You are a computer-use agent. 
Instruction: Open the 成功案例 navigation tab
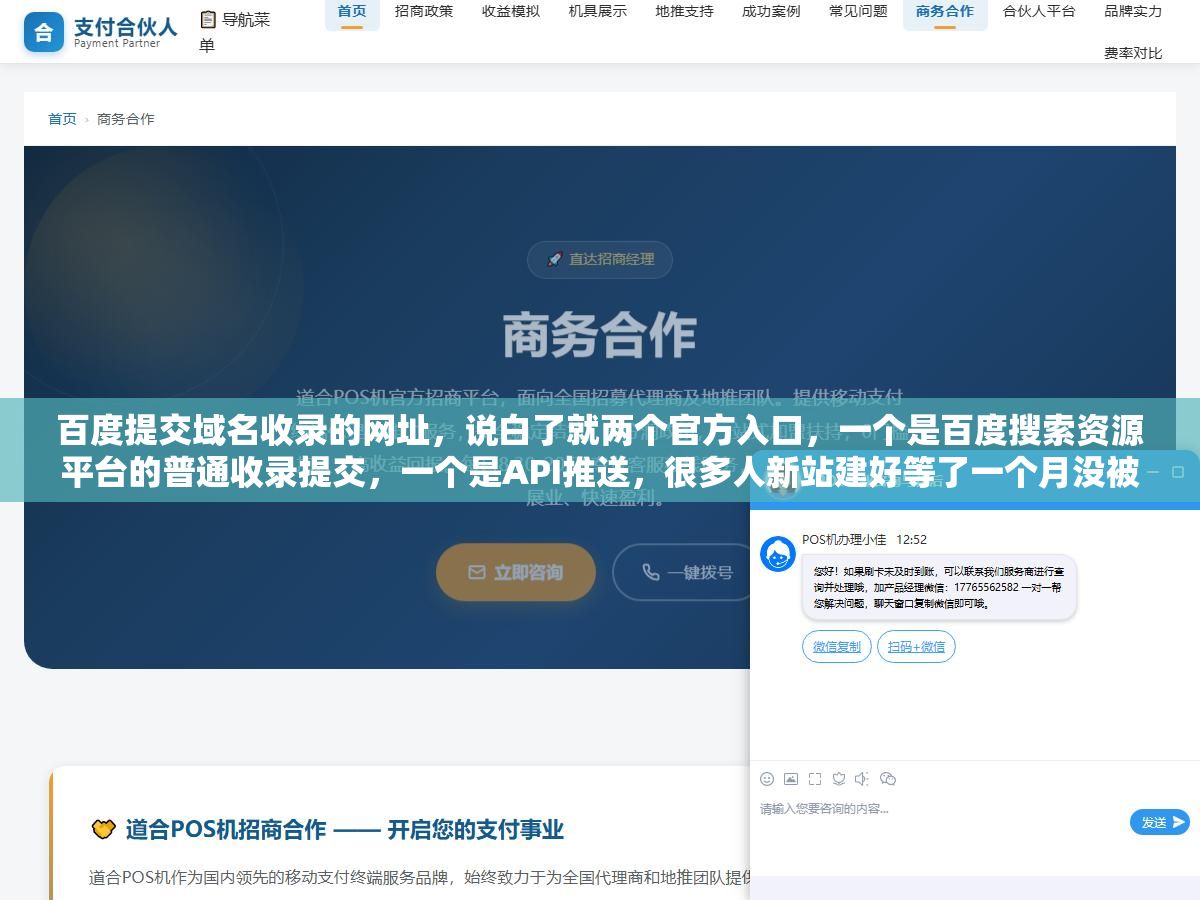[771, 12]
